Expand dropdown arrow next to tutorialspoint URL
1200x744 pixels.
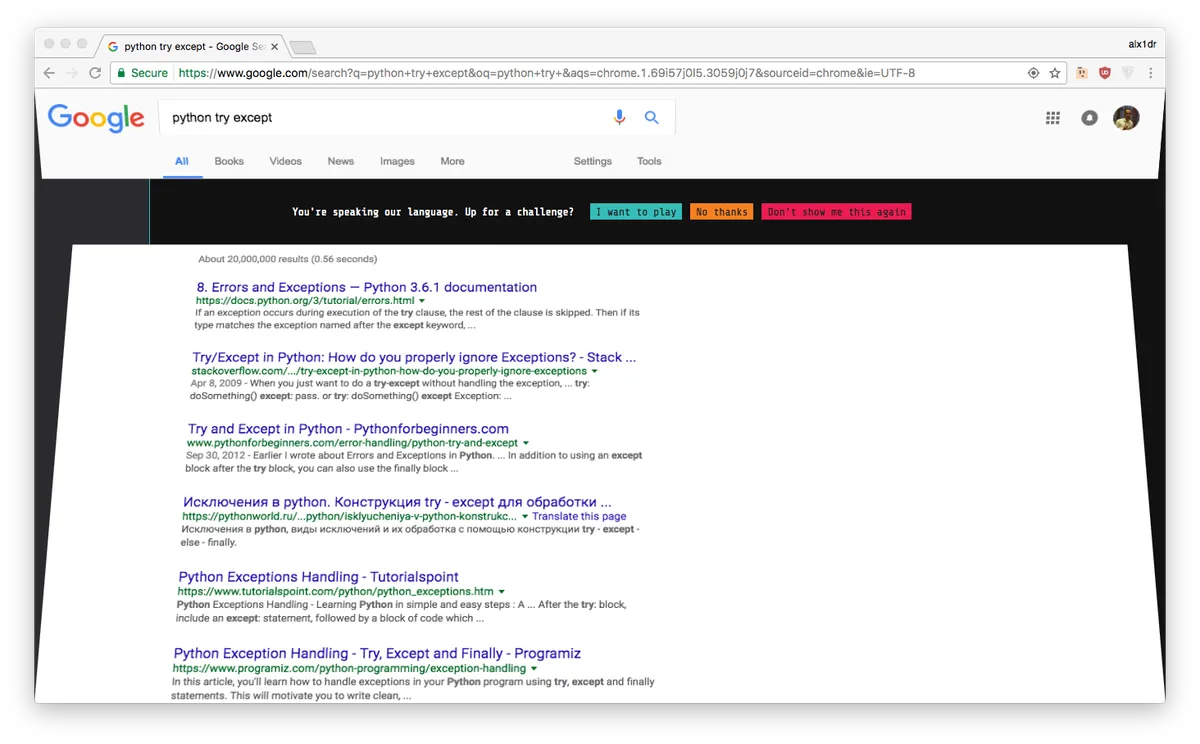coord(502,591)
